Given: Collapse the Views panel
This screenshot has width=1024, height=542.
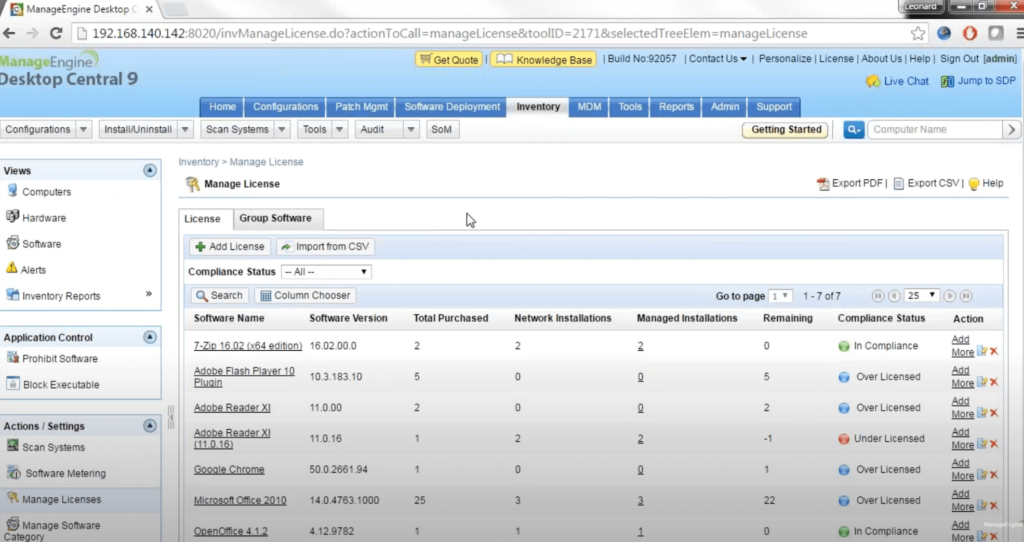Looking at the screenshot, I should 150,170.
